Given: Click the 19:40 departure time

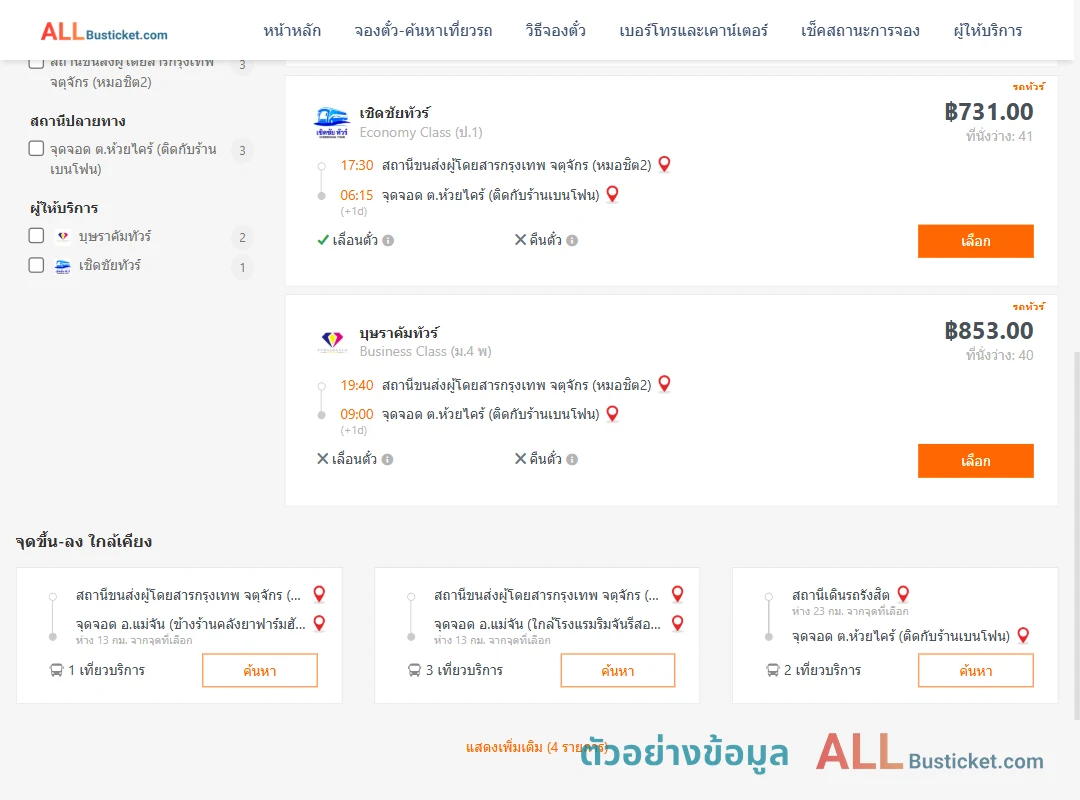Looking at the screenshot, I should 356,385.
